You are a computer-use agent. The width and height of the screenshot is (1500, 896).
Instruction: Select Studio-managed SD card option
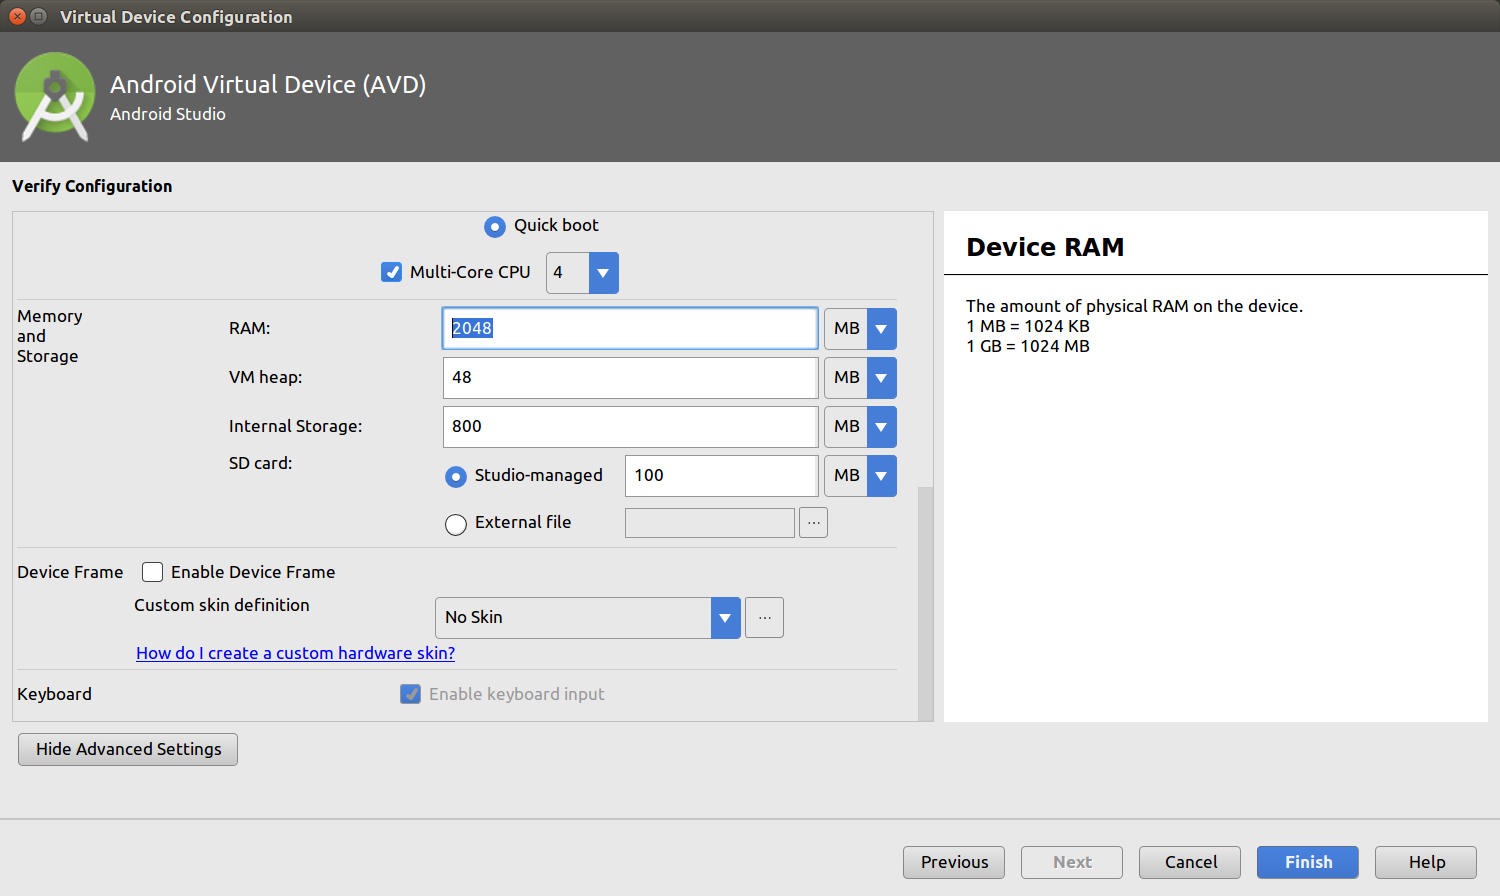[456, 477]
